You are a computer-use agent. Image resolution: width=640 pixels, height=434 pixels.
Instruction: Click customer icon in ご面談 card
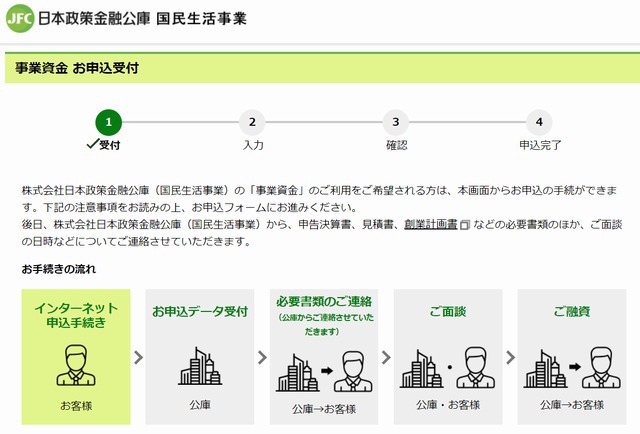476,368
